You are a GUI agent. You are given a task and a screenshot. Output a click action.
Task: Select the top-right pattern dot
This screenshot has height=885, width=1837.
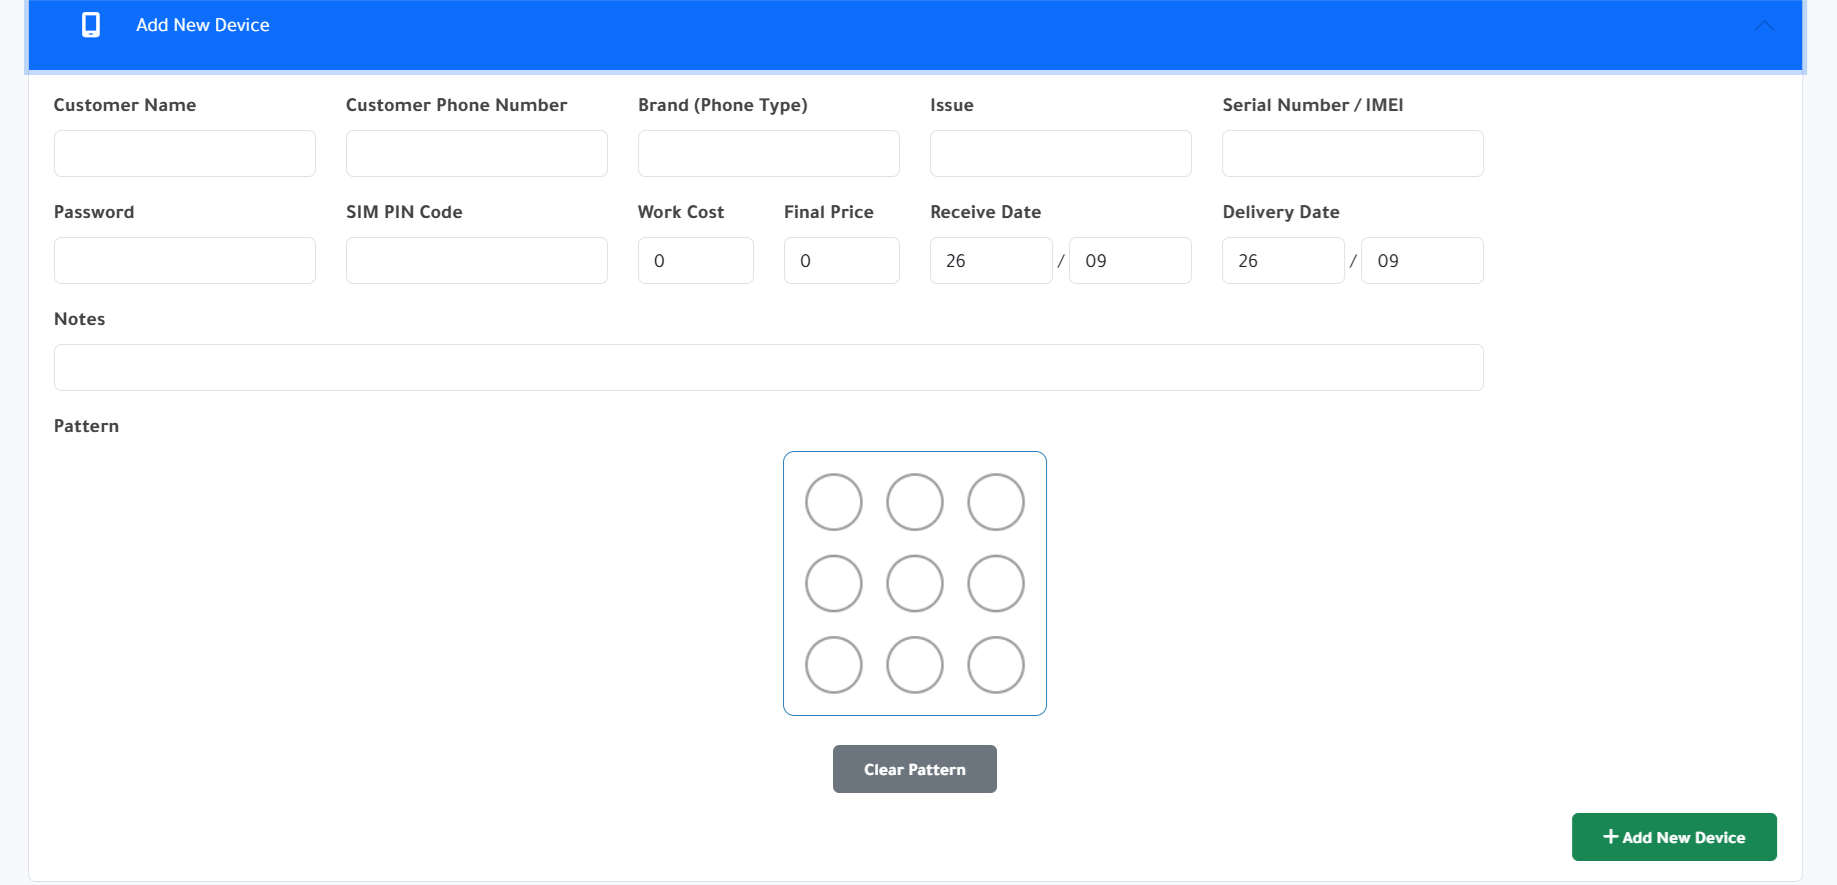995,502
